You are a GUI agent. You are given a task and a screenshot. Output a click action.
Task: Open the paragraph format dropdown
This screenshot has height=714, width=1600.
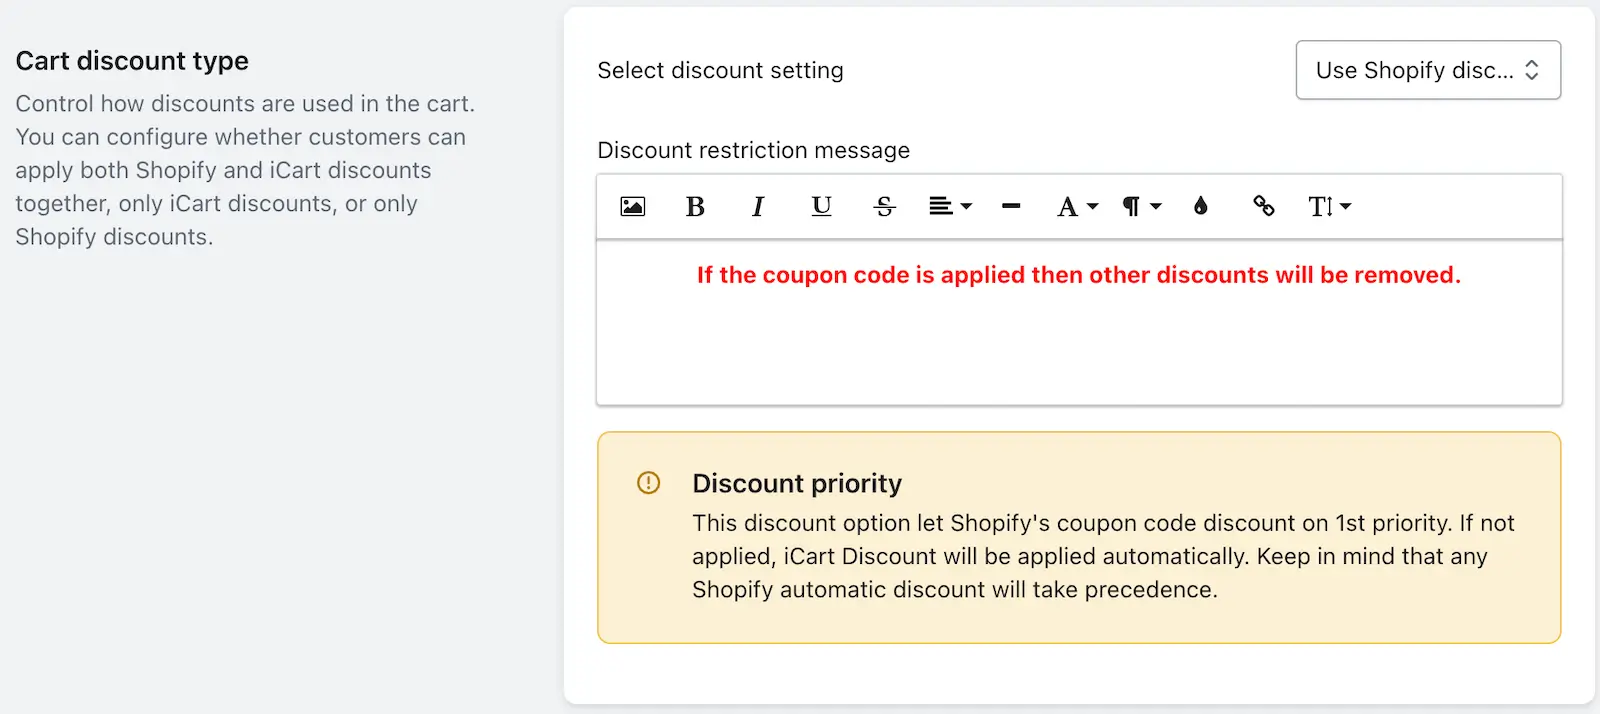coord(1142,207)
